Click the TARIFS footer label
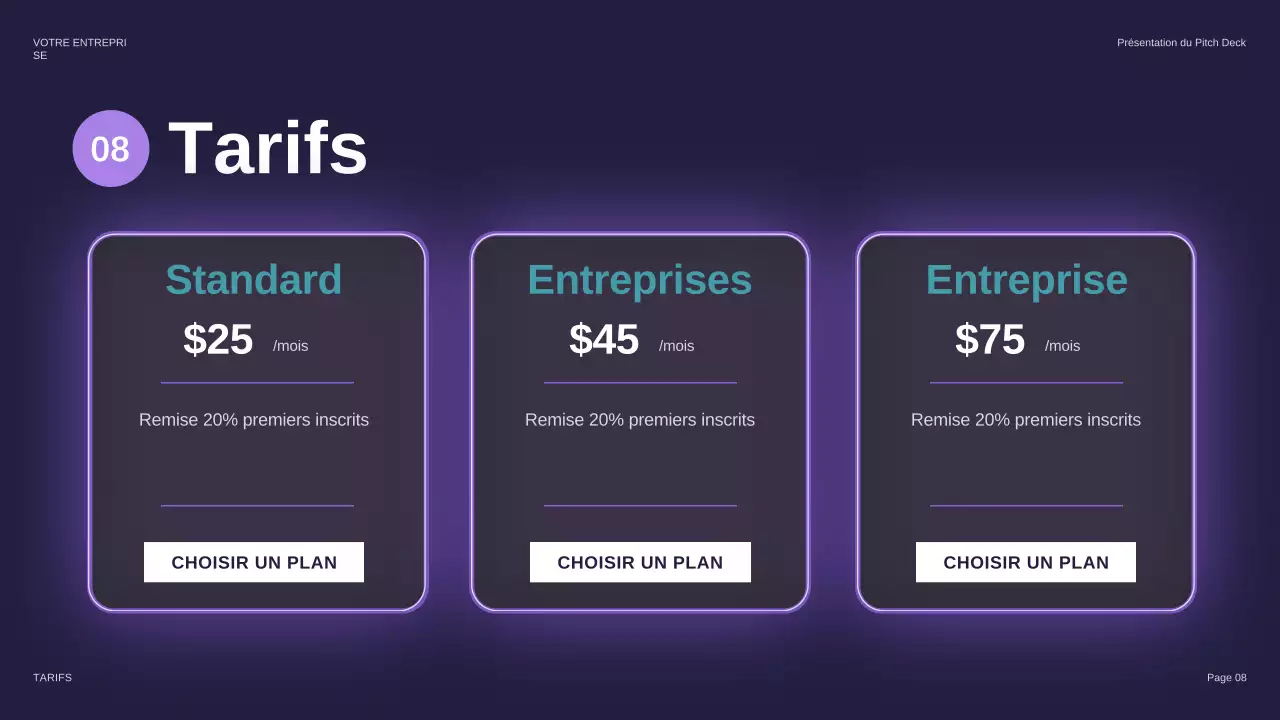The width and height of the screenshot is (1280, 720). (53, 678)
